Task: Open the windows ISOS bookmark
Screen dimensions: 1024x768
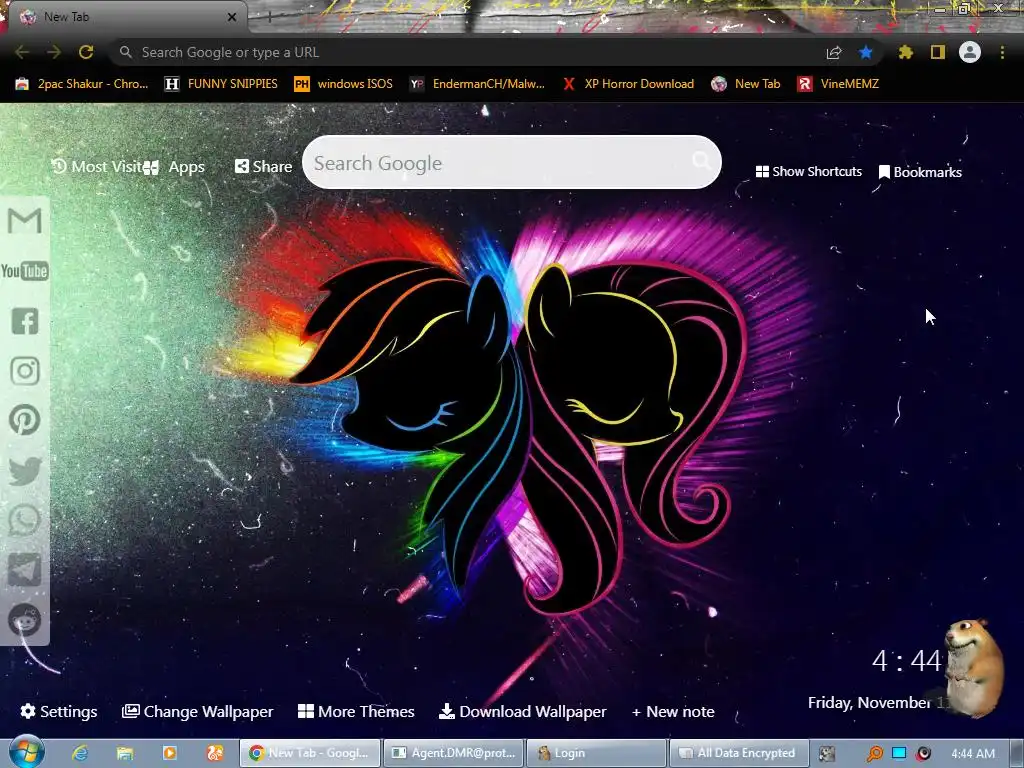Action: click(344, 84)
